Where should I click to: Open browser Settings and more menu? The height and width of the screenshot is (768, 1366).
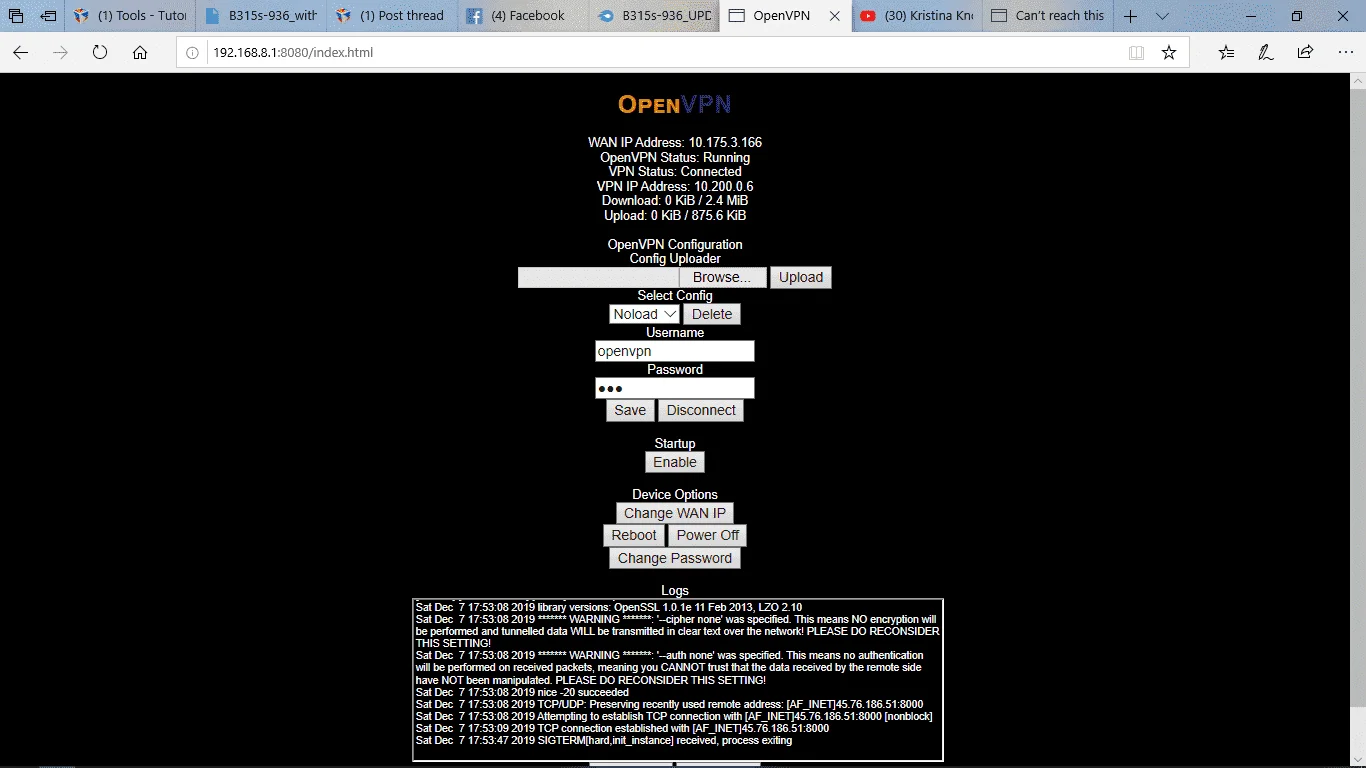point(1344,52)
